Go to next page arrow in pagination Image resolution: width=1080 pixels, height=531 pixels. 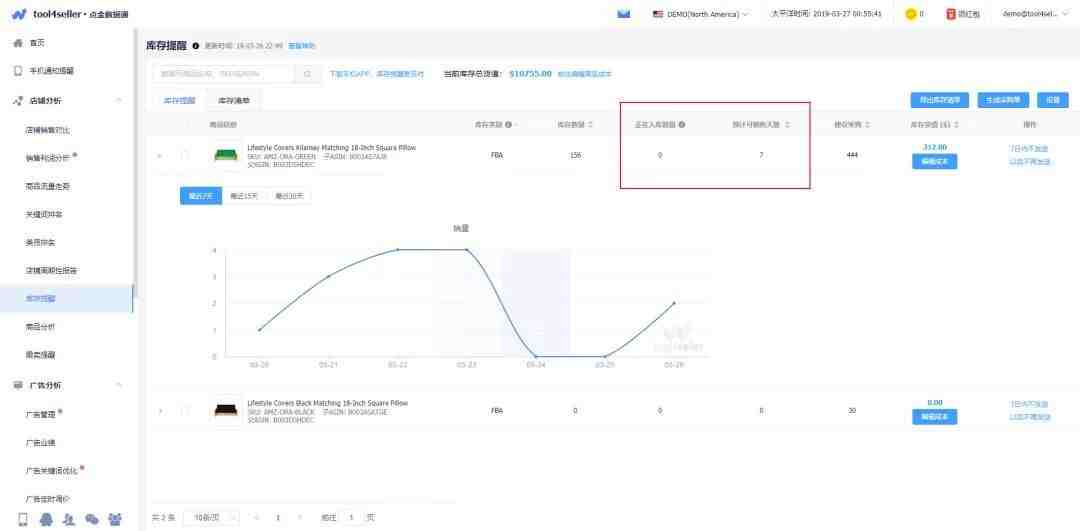(x=299, y=517)
